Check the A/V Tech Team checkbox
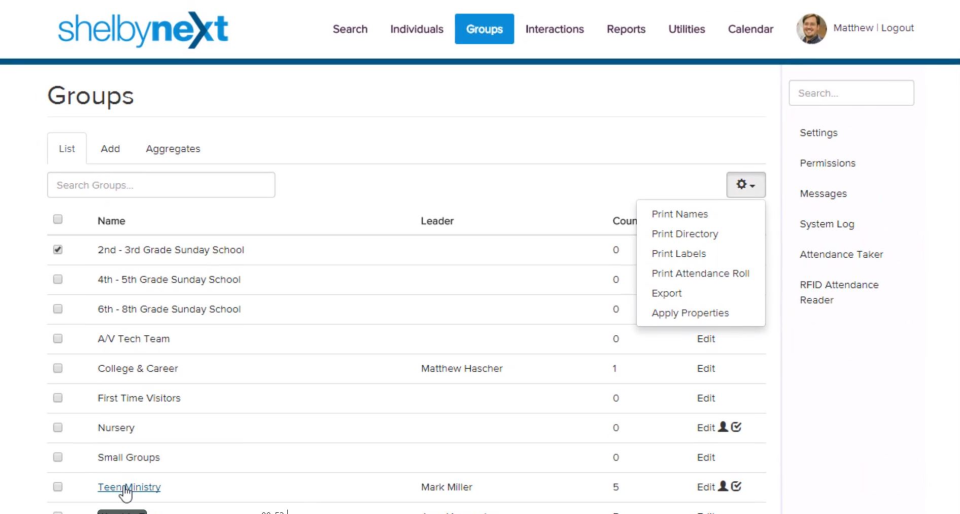960x514 pixels. pyautogui.click(x=58, y=339)
